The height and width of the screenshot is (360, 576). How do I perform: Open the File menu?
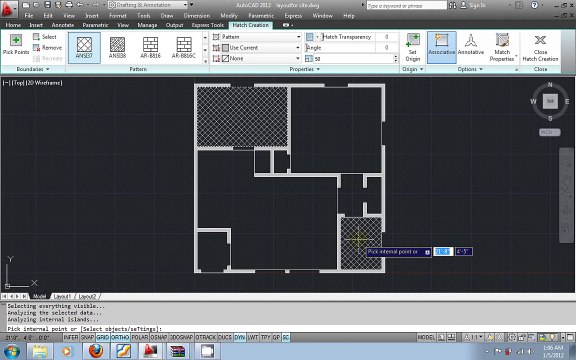pyautogui.click(x=29, y=16)
